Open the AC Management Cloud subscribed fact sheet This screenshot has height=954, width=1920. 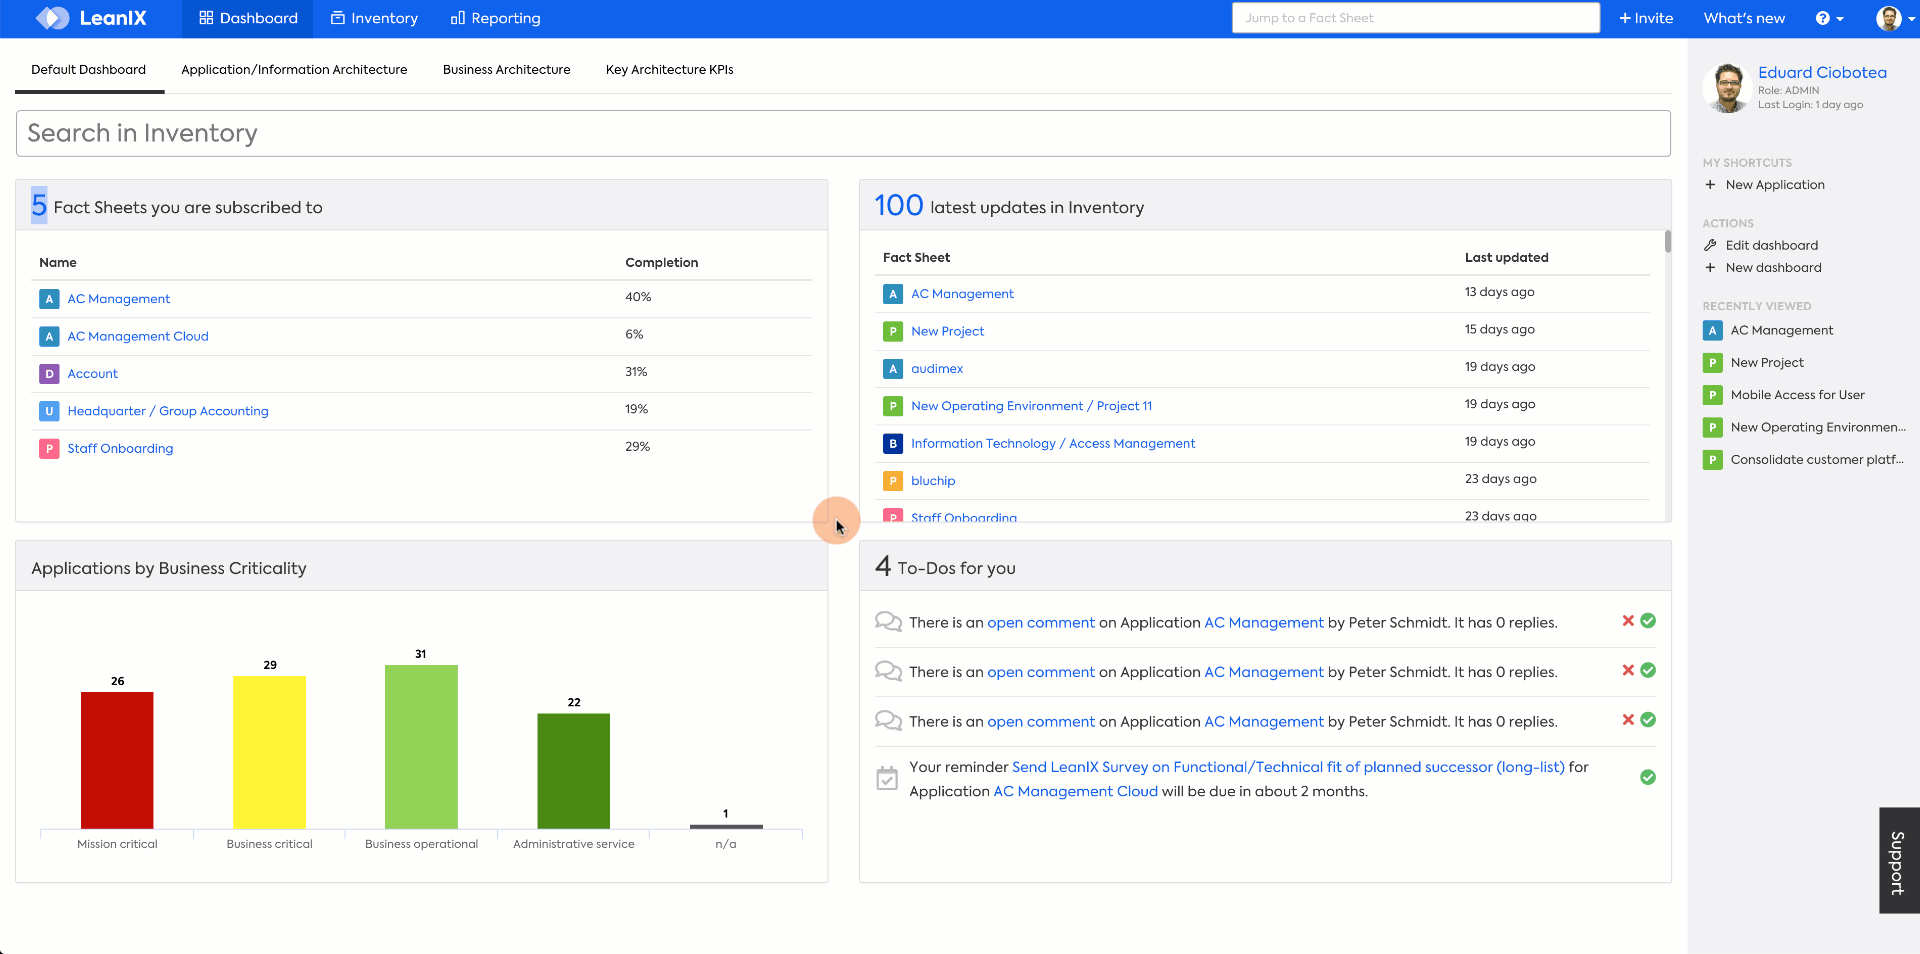pos(138,336)
